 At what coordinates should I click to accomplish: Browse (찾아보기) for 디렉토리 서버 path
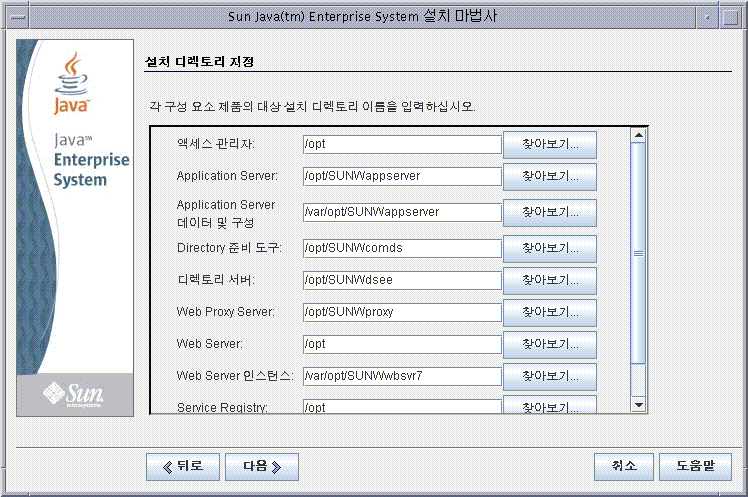click(x=550, y=280)
